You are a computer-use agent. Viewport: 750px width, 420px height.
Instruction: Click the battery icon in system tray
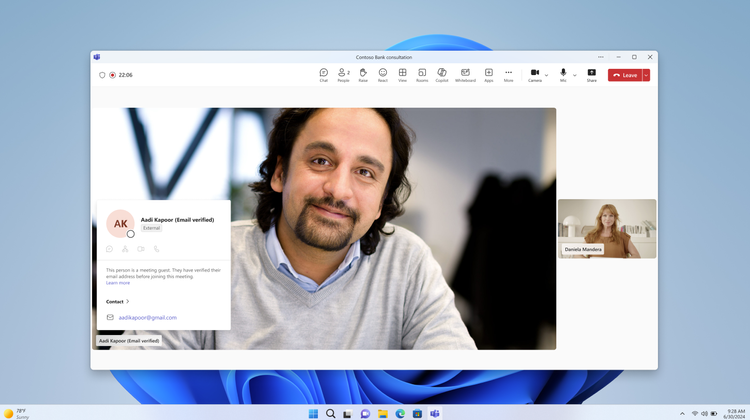pos(714,414)
